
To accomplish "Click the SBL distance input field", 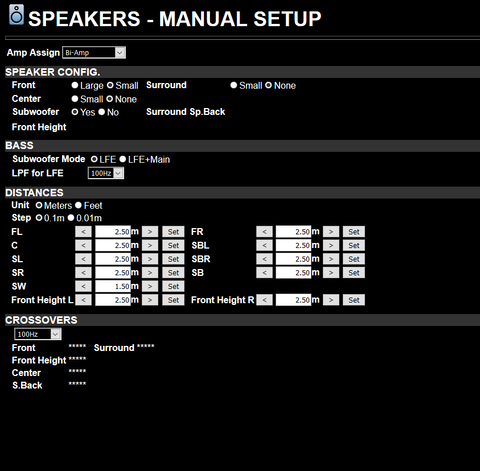I will point(294,245).
